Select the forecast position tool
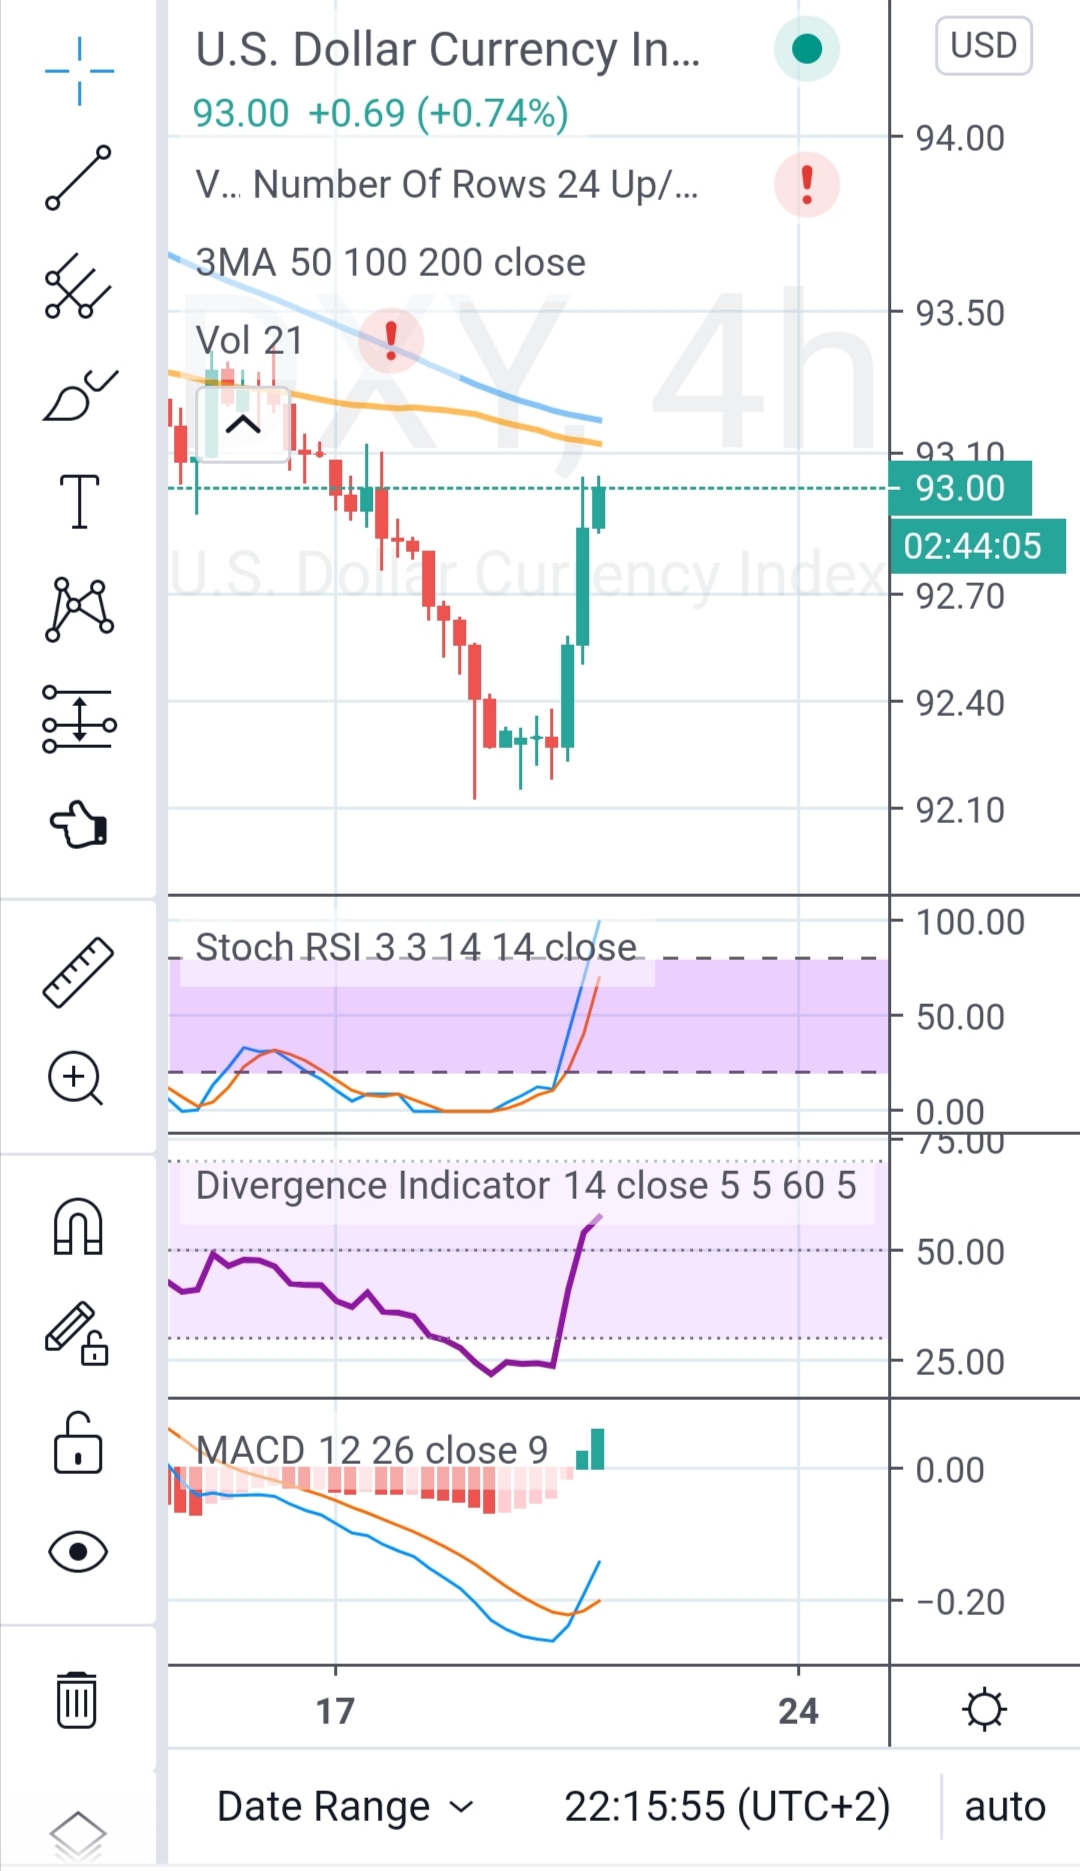 pyautogui.click(x=79, y=719)
